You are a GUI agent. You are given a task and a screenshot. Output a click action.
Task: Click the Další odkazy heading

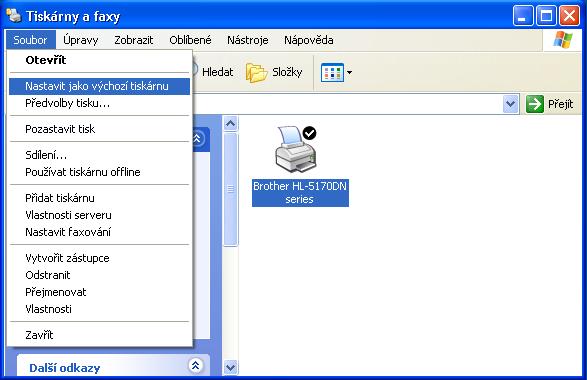click(x=65, y=368)
